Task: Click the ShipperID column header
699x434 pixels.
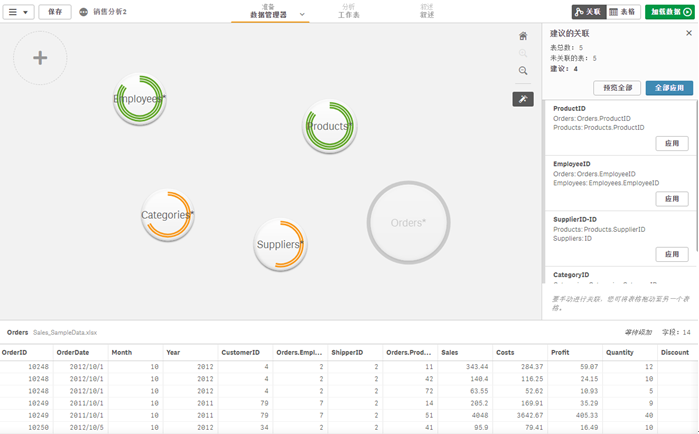Action: point(355,352)
